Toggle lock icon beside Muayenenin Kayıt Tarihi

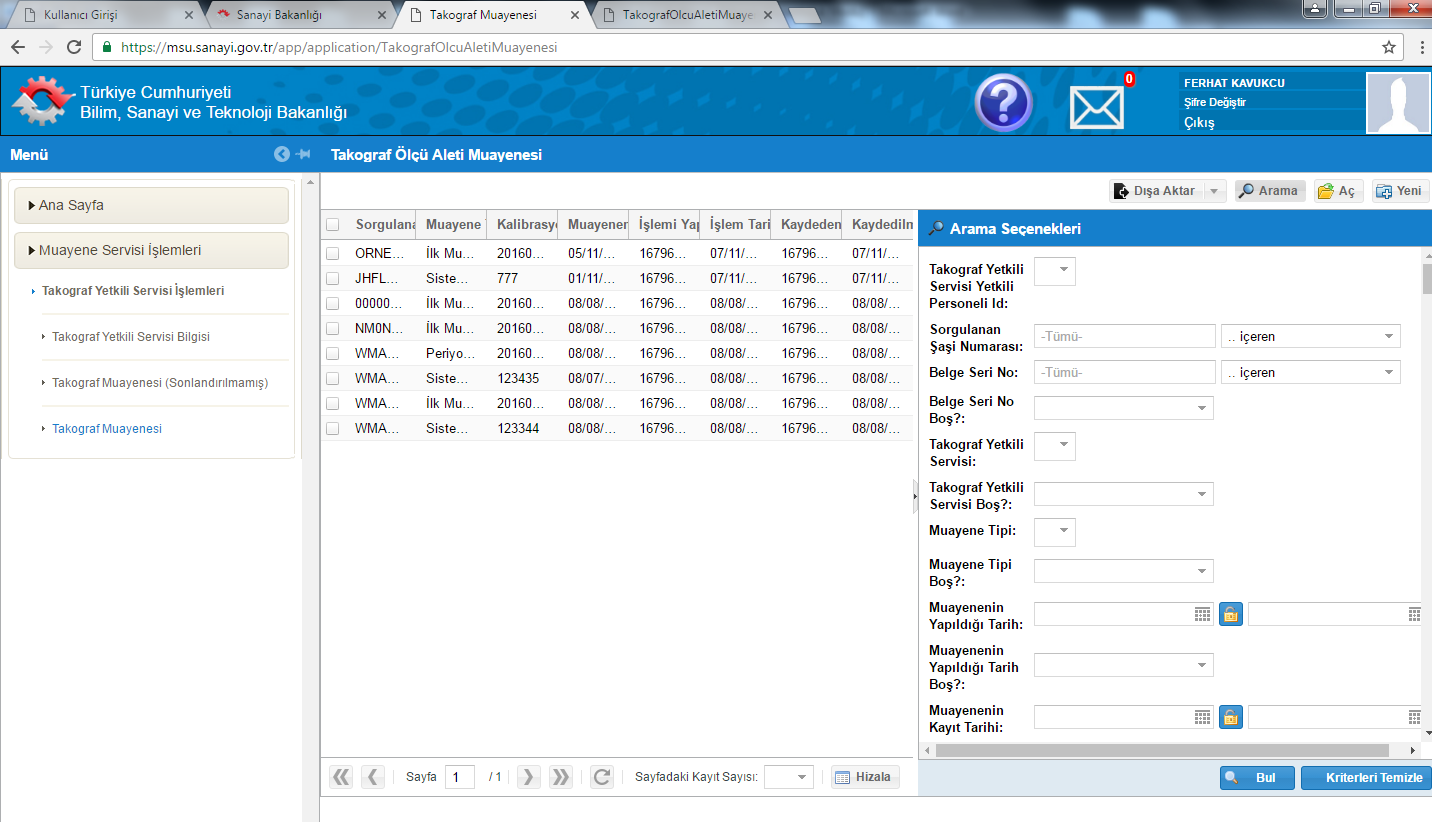pos(1231,717)
